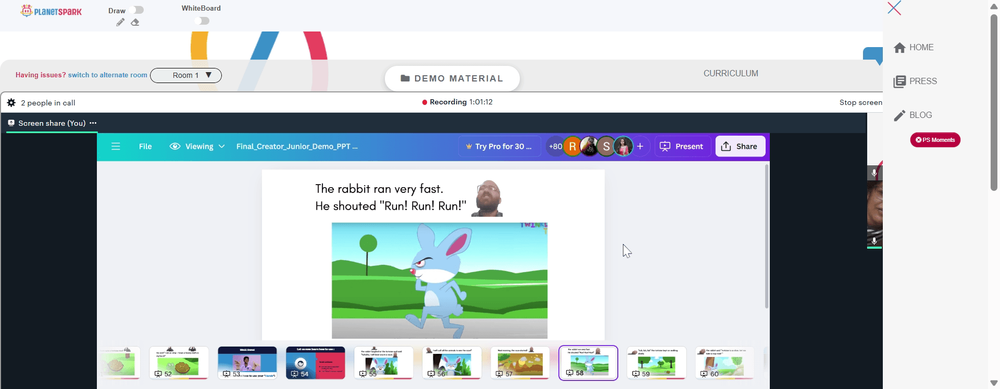1000x389 pixels.
Task: Click the Share button
Action: [x=740, y=146]
